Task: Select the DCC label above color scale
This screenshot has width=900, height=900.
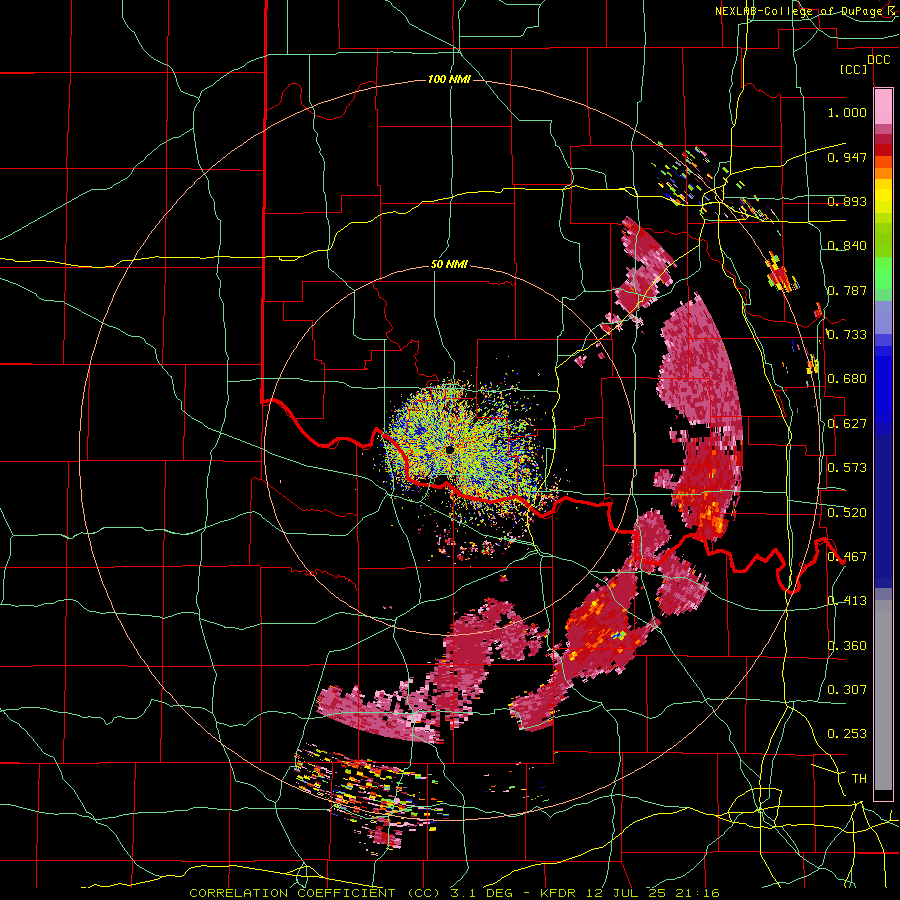Action: [879, 60]
